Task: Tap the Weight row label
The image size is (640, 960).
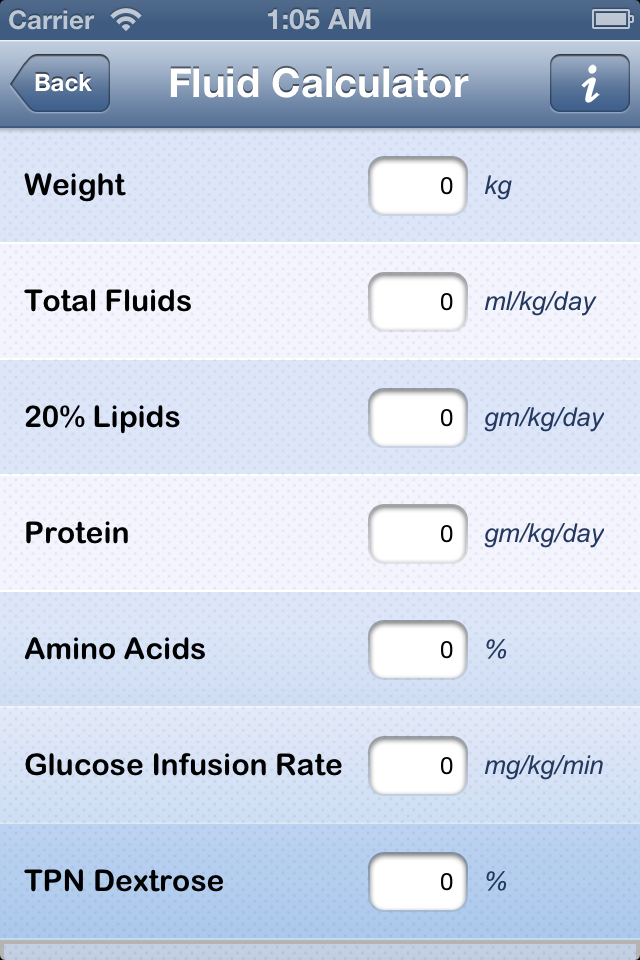Action: (x=75, y=186)
